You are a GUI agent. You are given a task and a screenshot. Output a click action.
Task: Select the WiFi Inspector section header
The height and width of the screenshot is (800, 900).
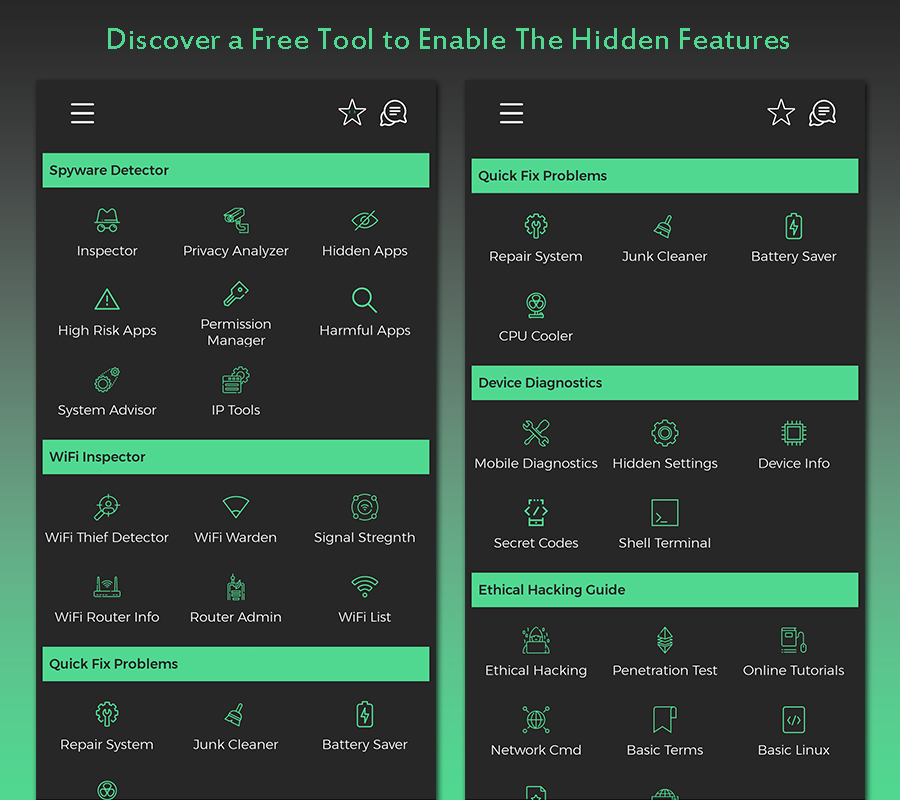tap(236, 457)
